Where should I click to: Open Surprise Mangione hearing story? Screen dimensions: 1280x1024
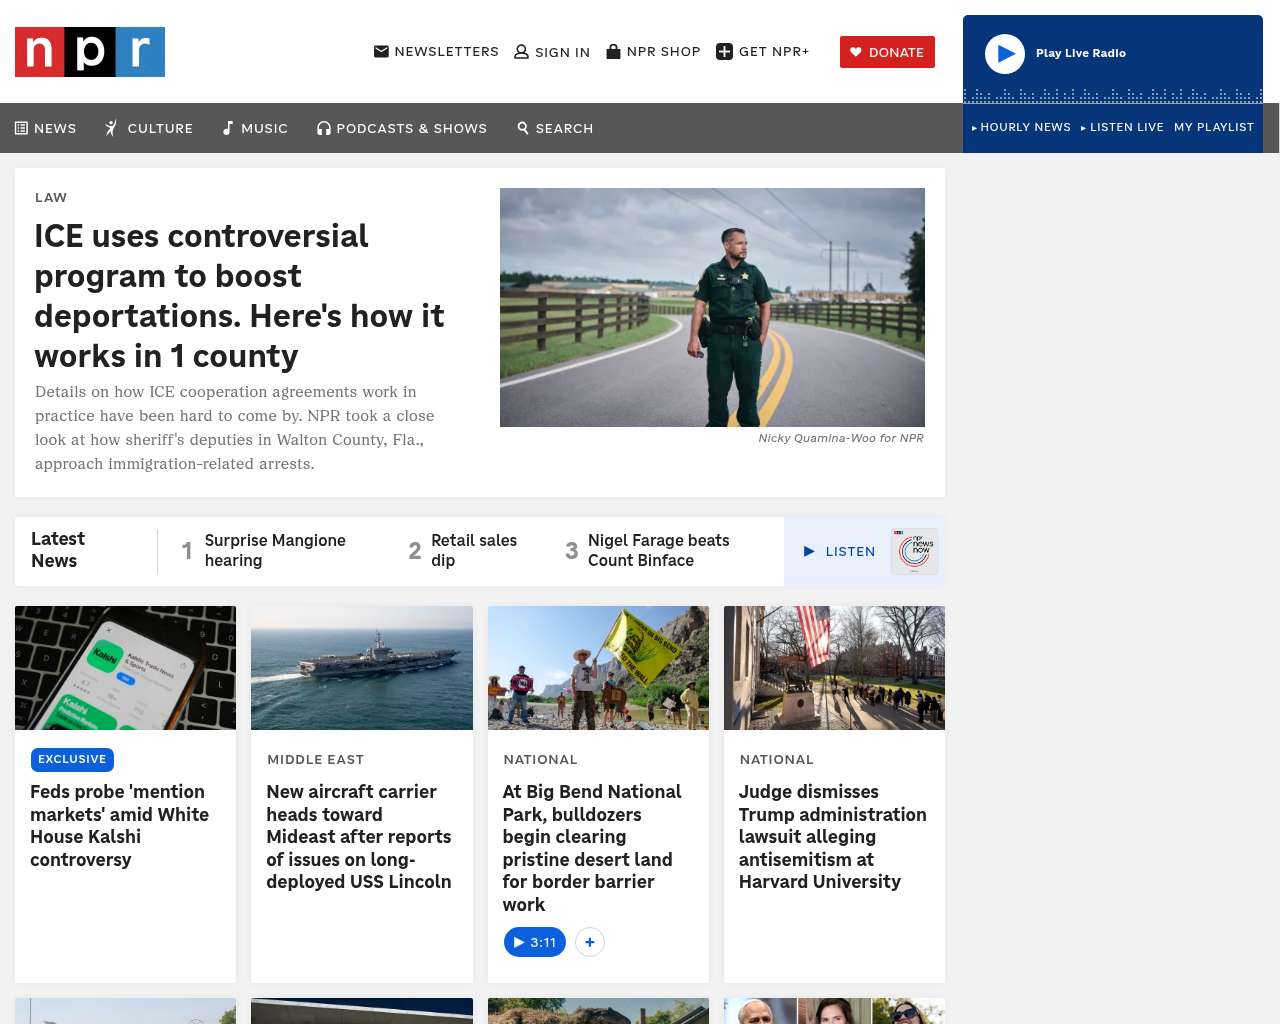point(275,550)
